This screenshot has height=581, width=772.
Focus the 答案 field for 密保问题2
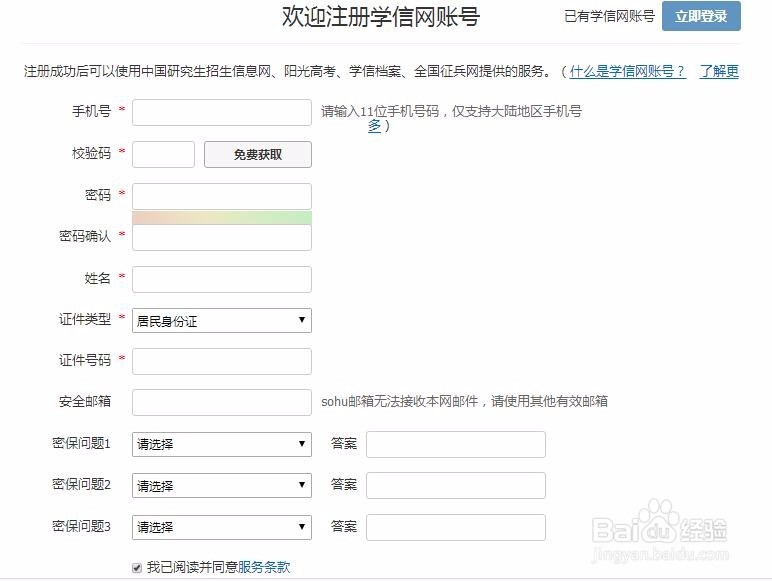pos(456,485)
